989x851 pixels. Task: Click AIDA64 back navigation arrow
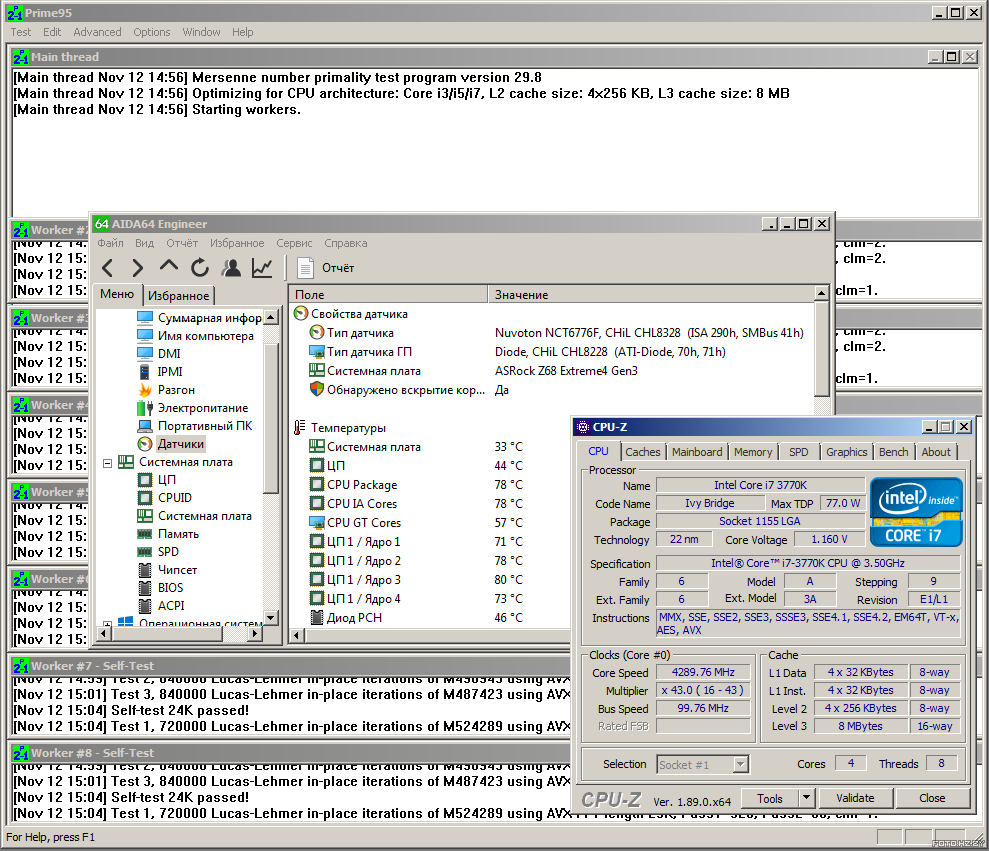(x=108, y=268)
